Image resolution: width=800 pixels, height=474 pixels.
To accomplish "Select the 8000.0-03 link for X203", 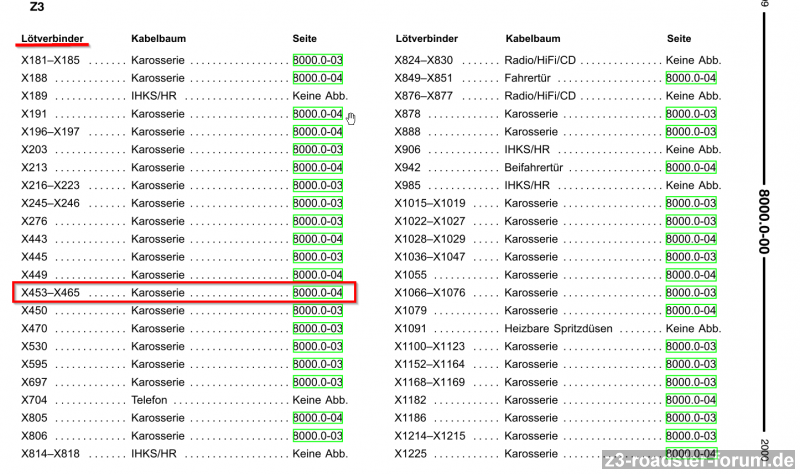I will pyautogui.click(x=318, y=150).
